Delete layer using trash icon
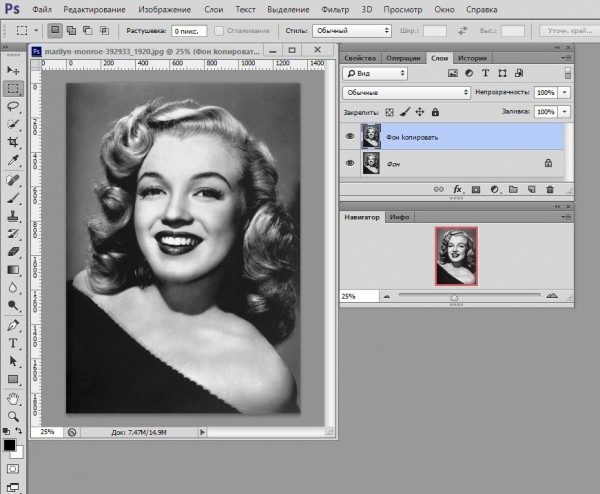 click(550, 188)
